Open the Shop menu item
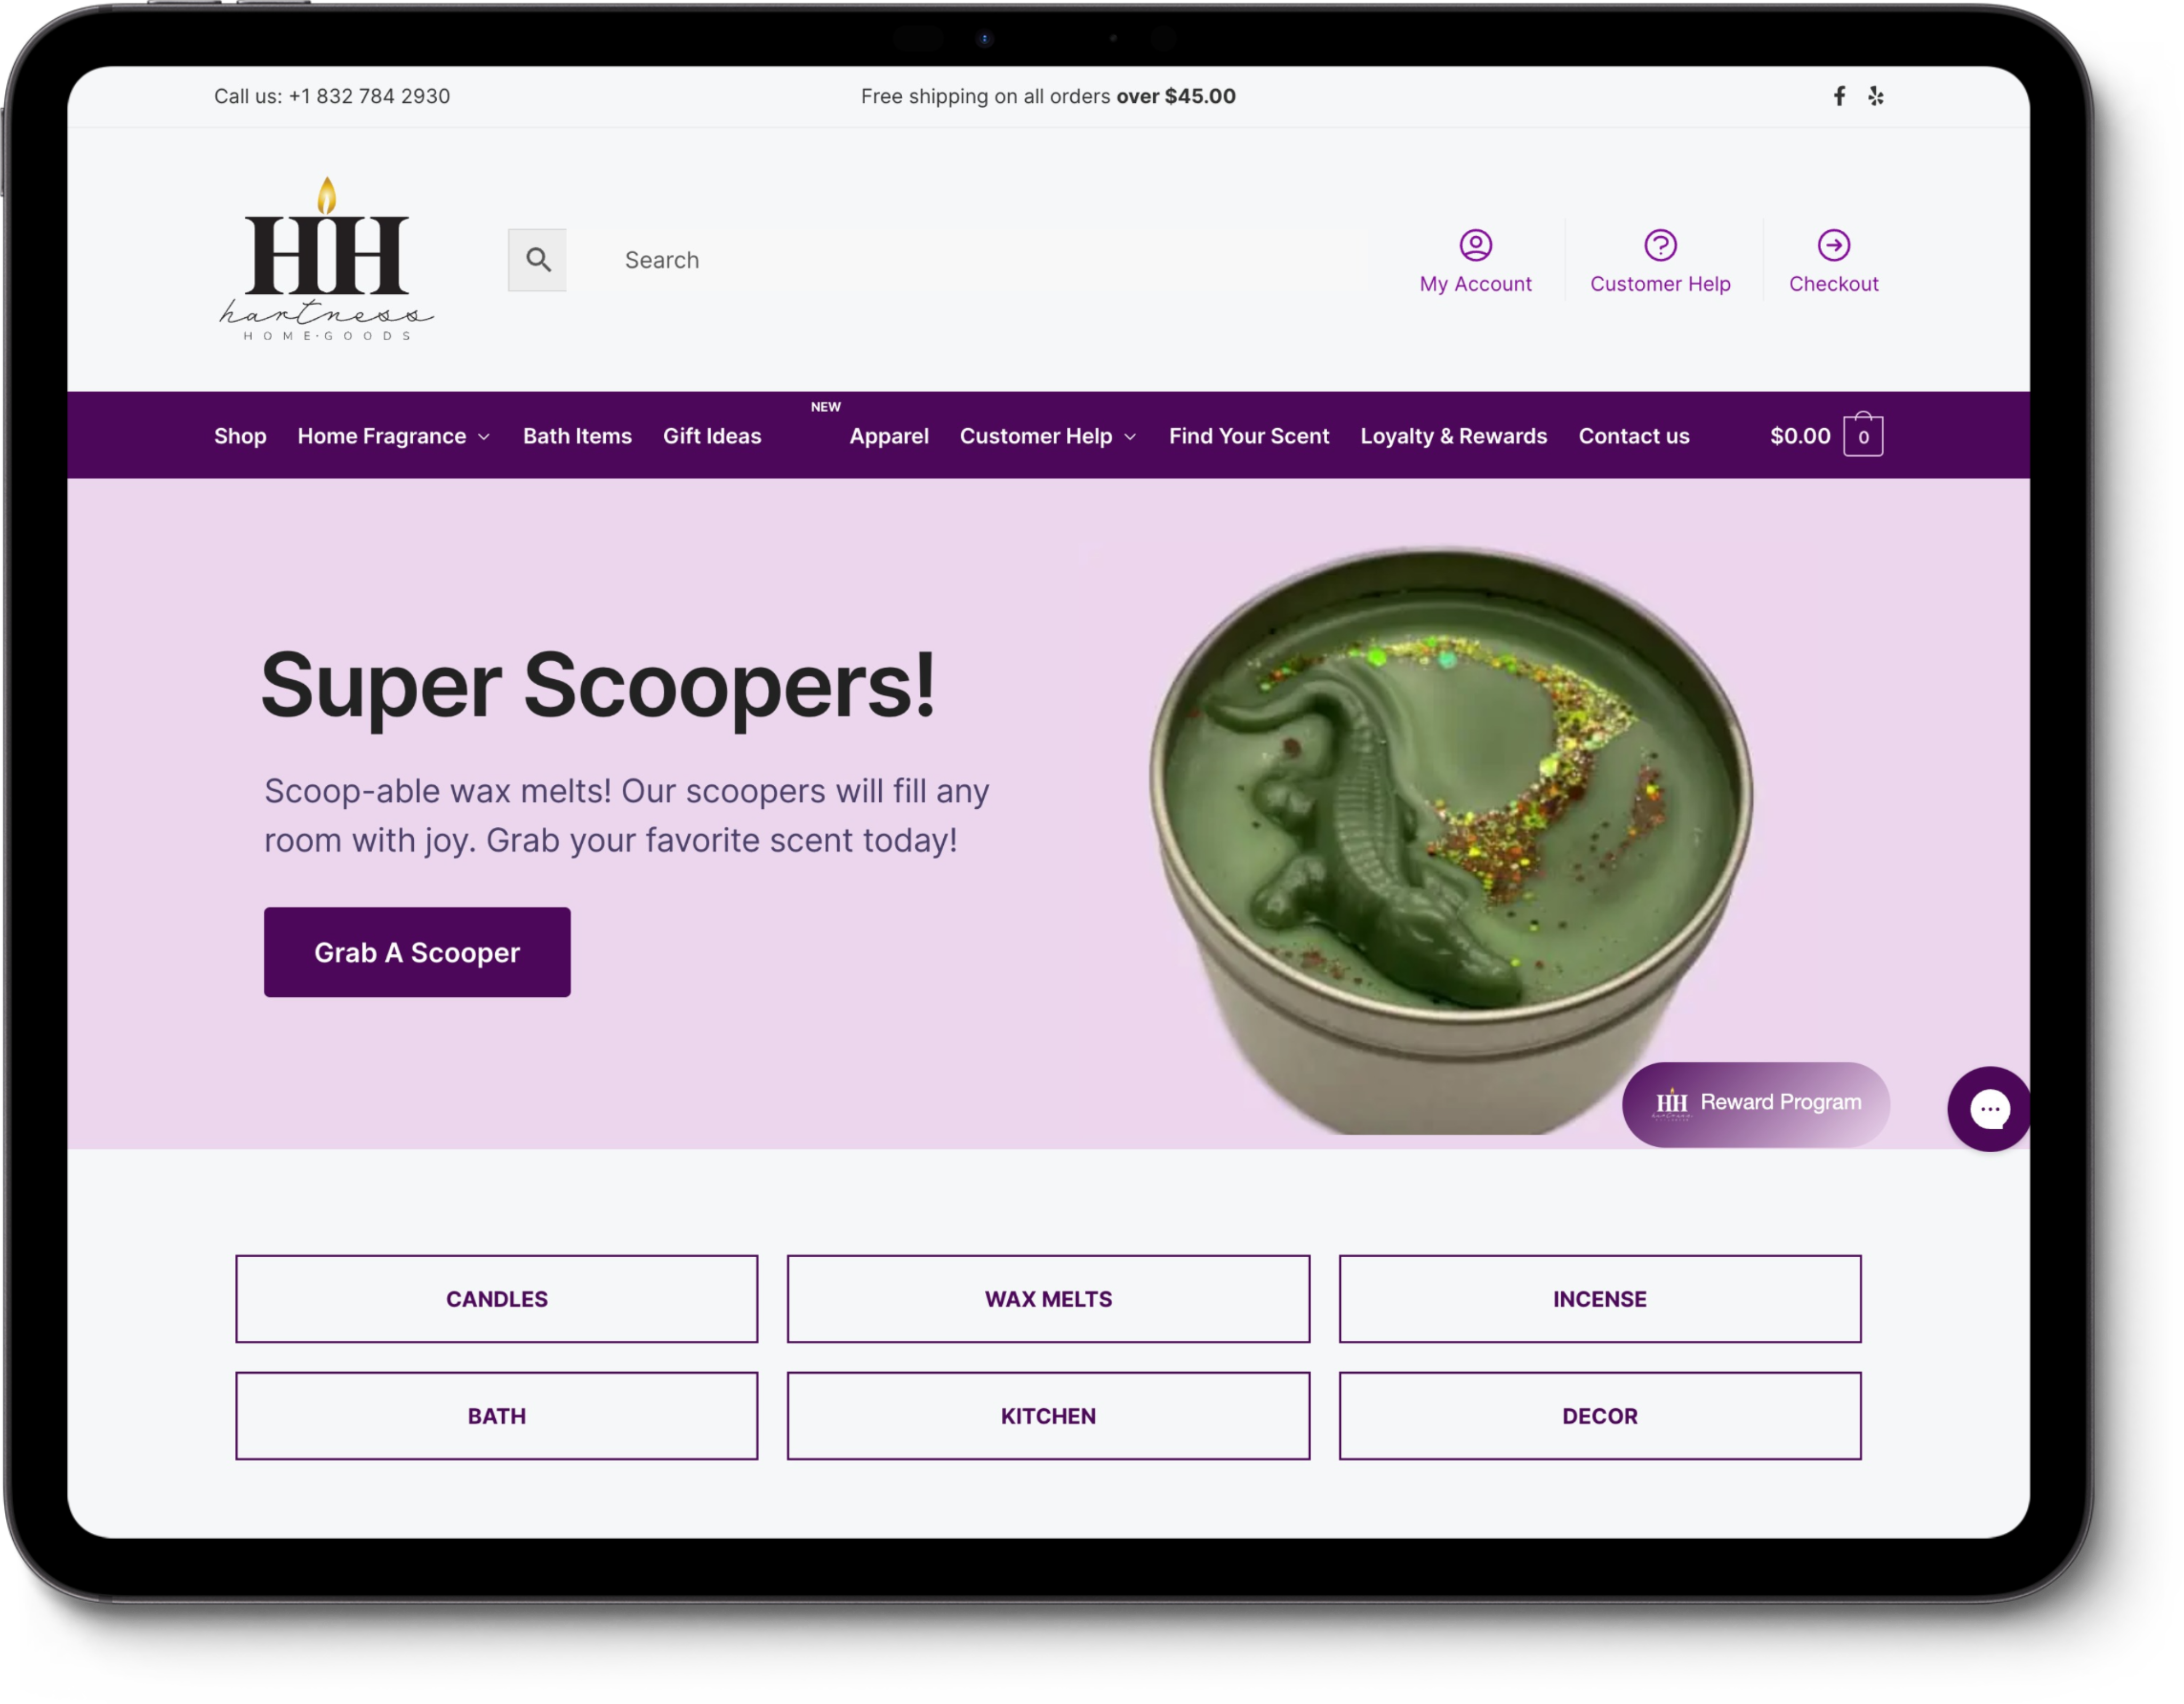This screenshot has width=2184, height=1704. (x=240, y=436)
